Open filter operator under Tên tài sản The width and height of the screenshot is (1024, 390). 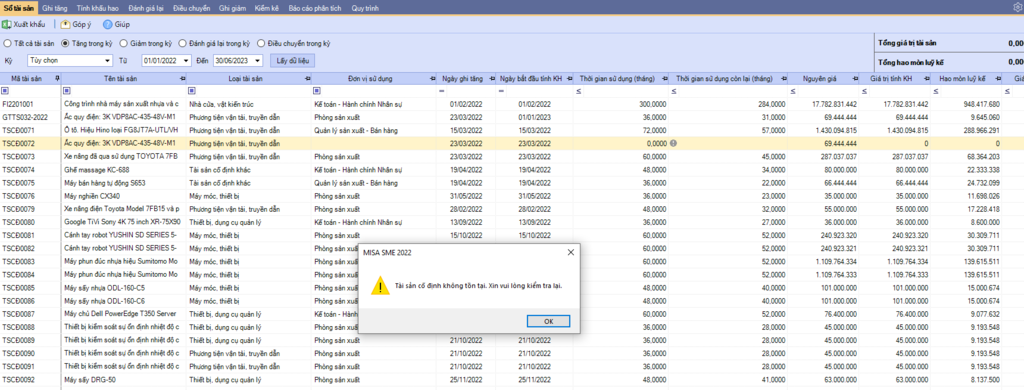67,91
